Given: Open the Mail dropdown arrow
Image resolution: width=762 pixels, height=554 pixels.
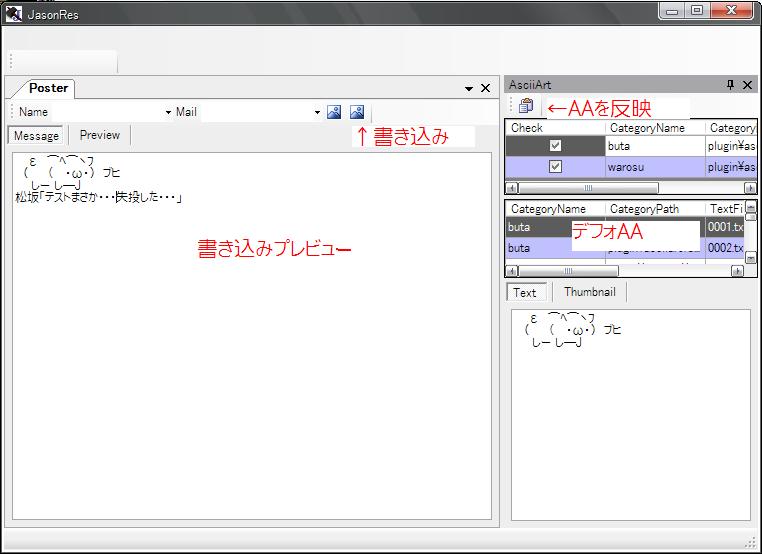Looking at the screenshot, I should (317, 112).
